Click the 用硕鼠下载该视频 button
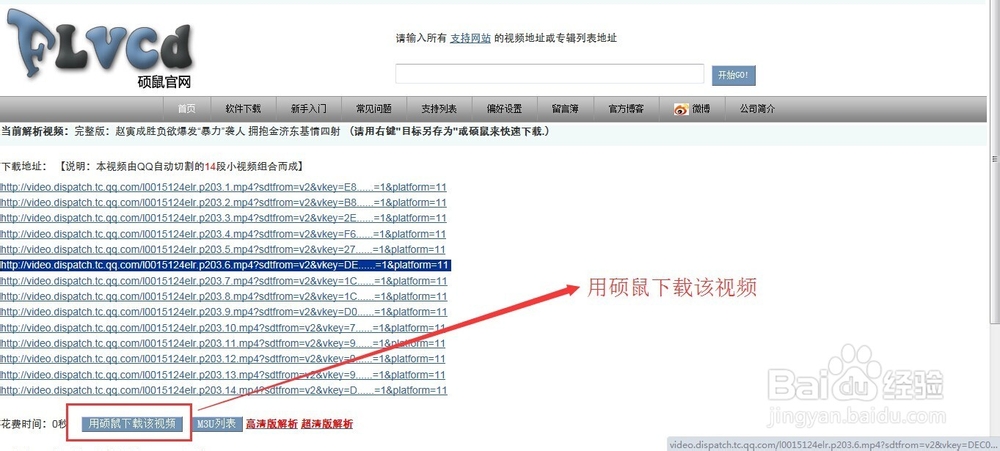1000x451 pixels. tap(132, 424)
